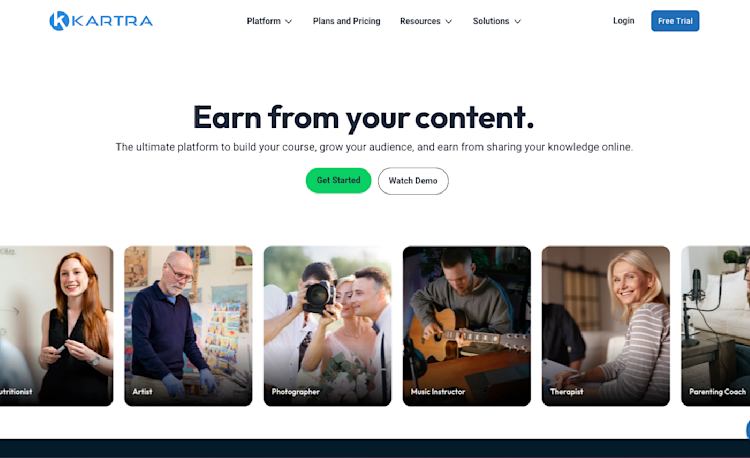The width and height of the screenshot is (750, 458).
Task: Open the chat widget bubble at right edge
Action: [x=748, y=429]
